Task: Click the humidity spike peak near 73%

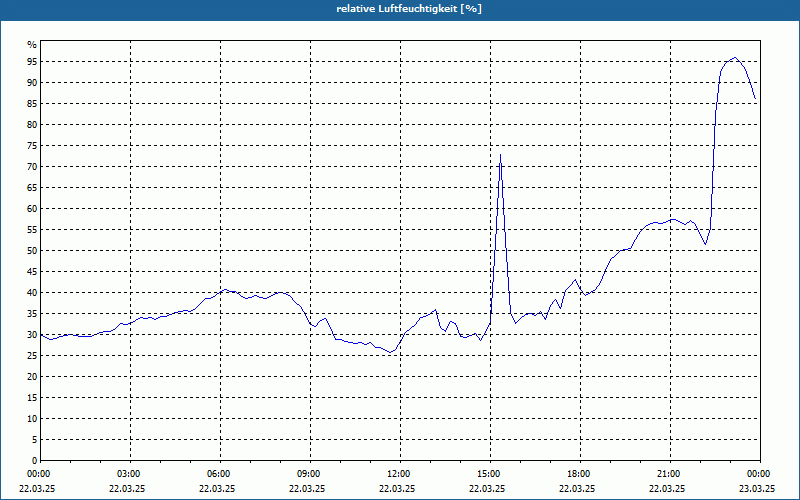Action: [501, 155]
